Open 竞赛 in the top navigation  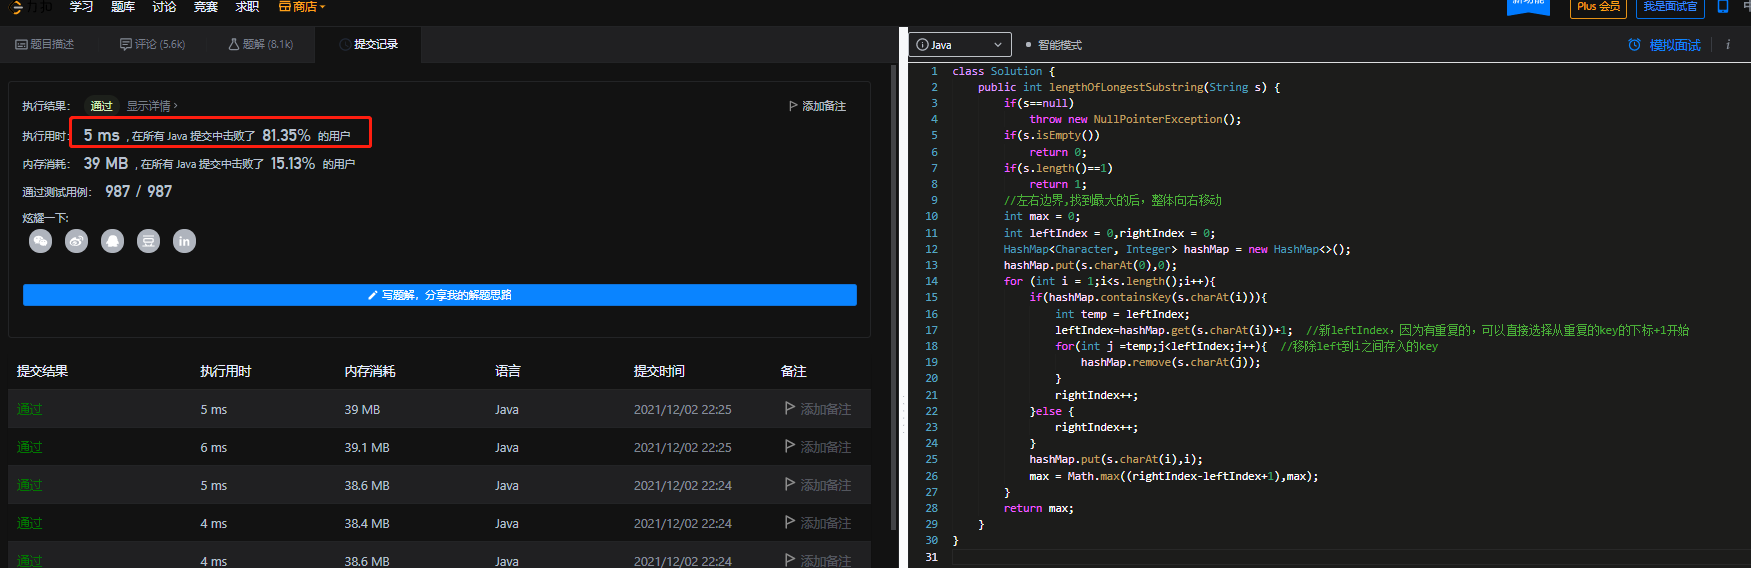tap(206, 6)
